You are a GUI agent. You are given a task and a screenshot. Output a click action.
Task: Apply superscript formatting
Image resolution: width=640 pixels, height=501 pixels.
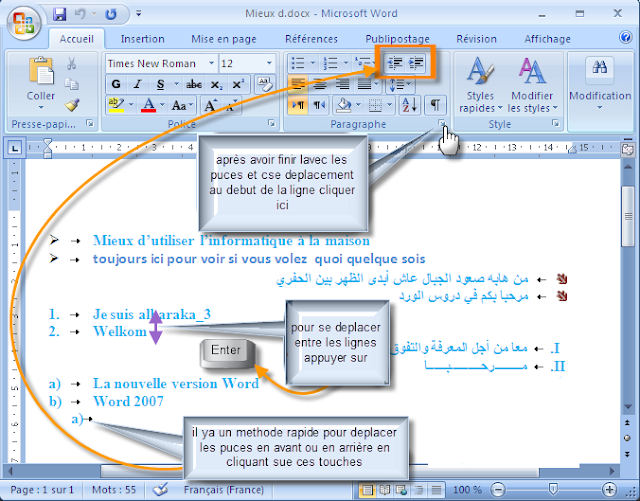238,85
